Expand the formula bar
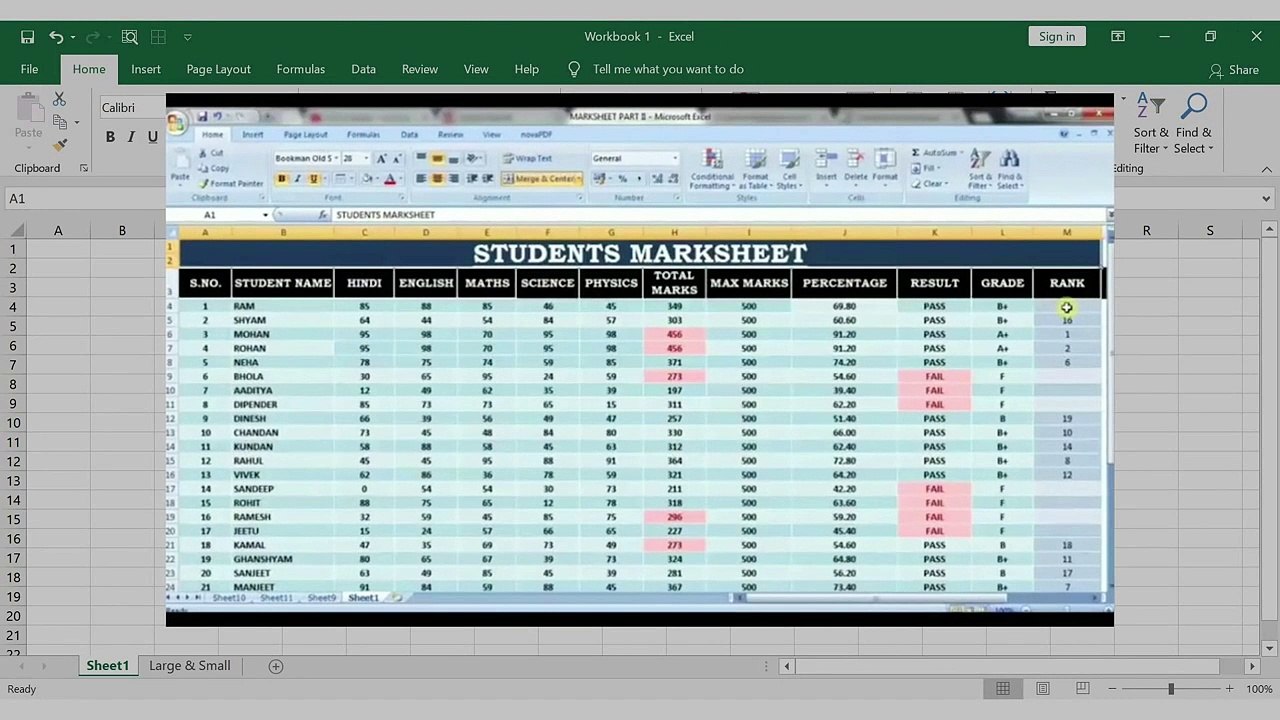The height and width of the screenshot is (720, 1280). pyautogui.click(x=1267, y=199)
